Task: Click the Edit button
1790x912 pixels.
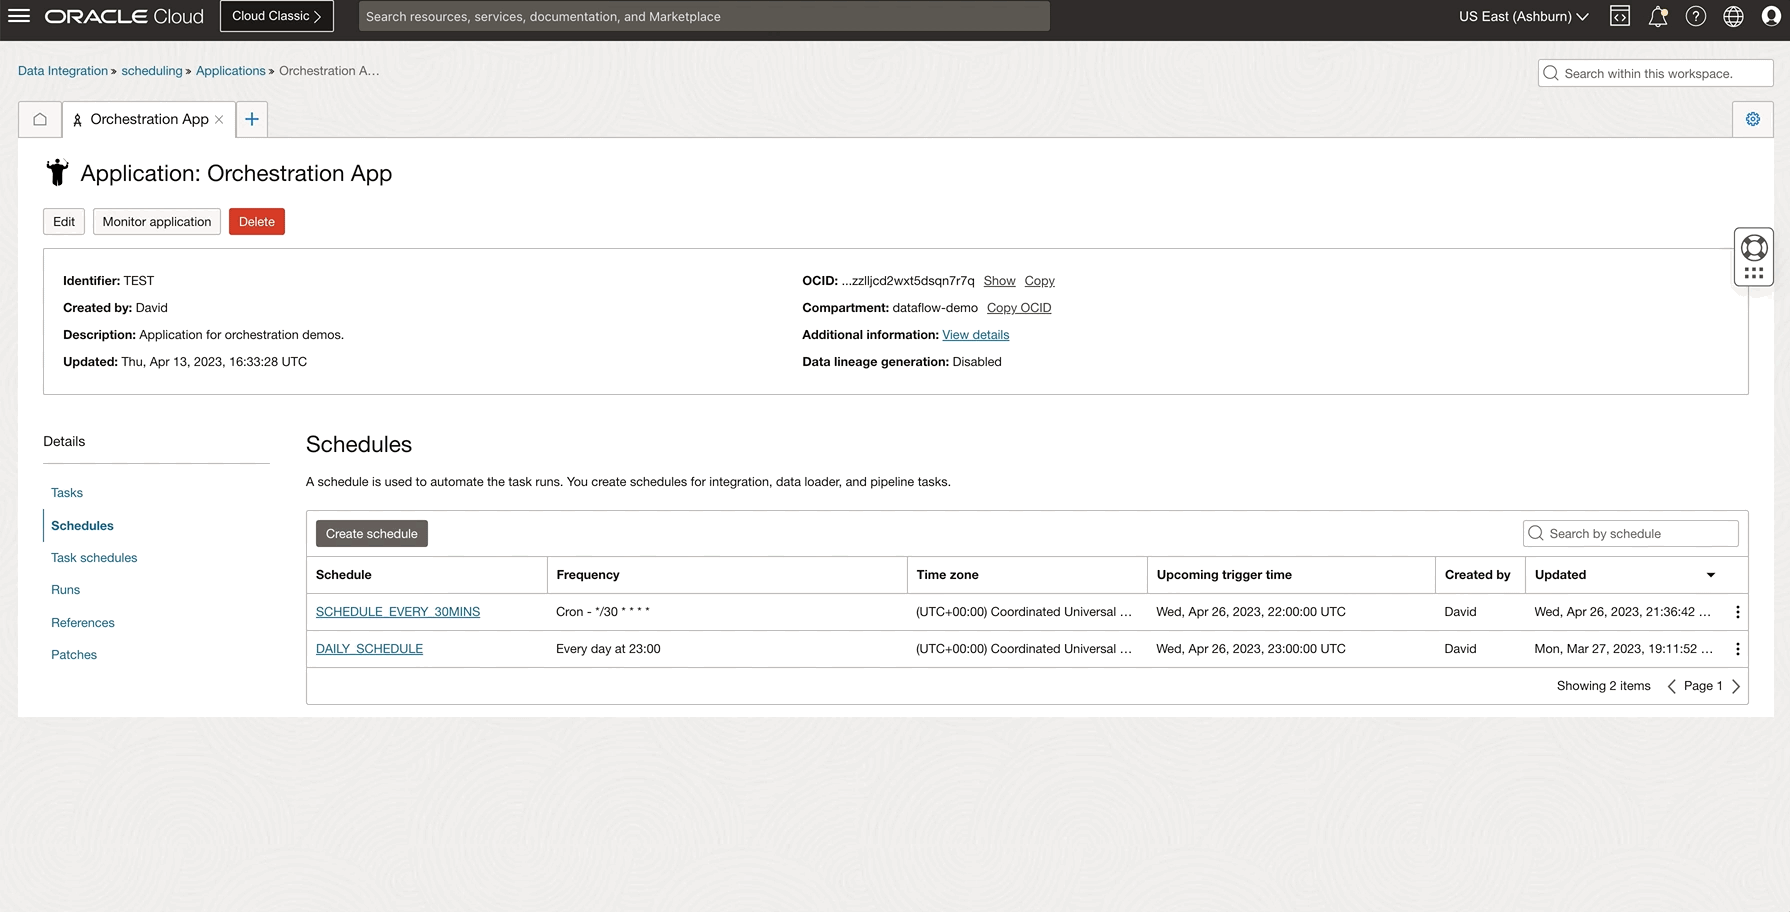Action: [x=63, y=221]
